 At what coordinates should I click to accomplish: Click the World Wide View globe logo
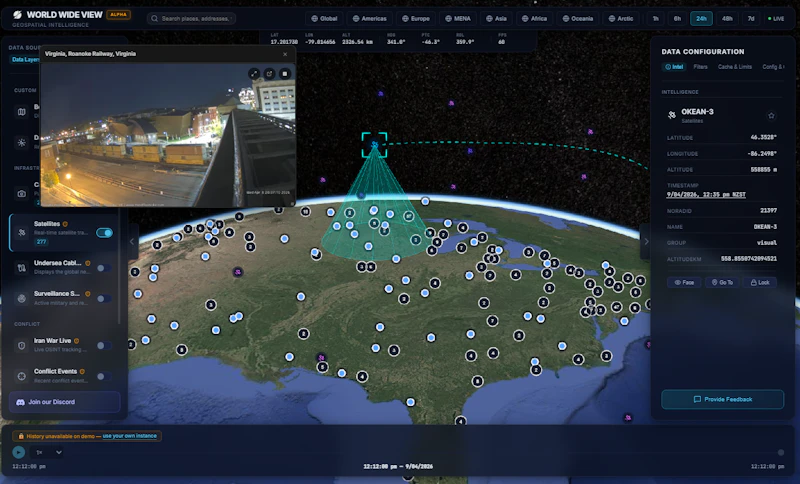pyautogui.click(x=17, y=15)
